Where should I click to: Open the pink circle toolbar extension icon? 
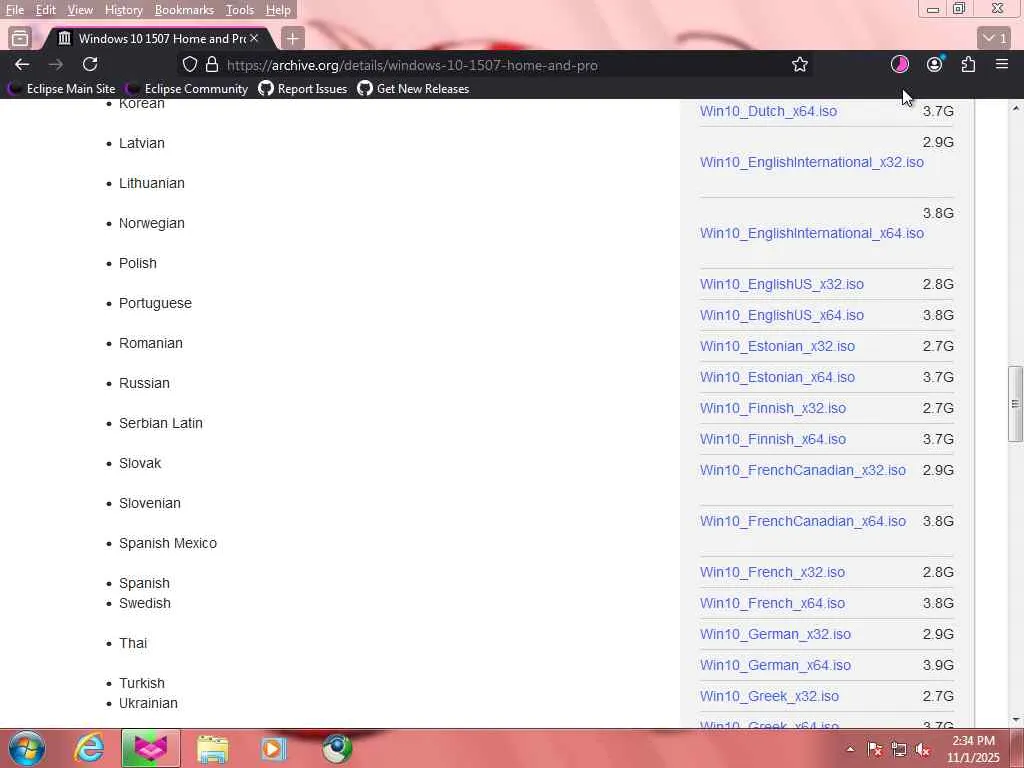pyautogui.click(x=900, y=64)
